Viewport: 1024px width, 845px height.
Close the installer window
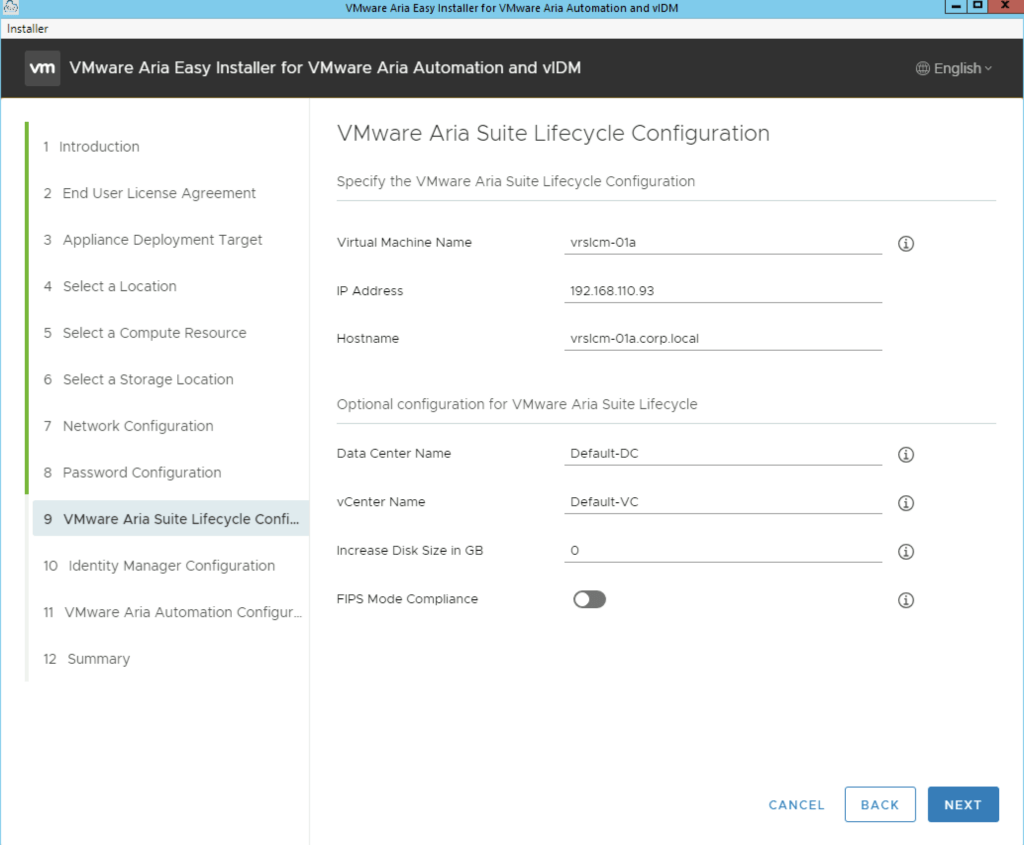click(x=1004, y=7)
